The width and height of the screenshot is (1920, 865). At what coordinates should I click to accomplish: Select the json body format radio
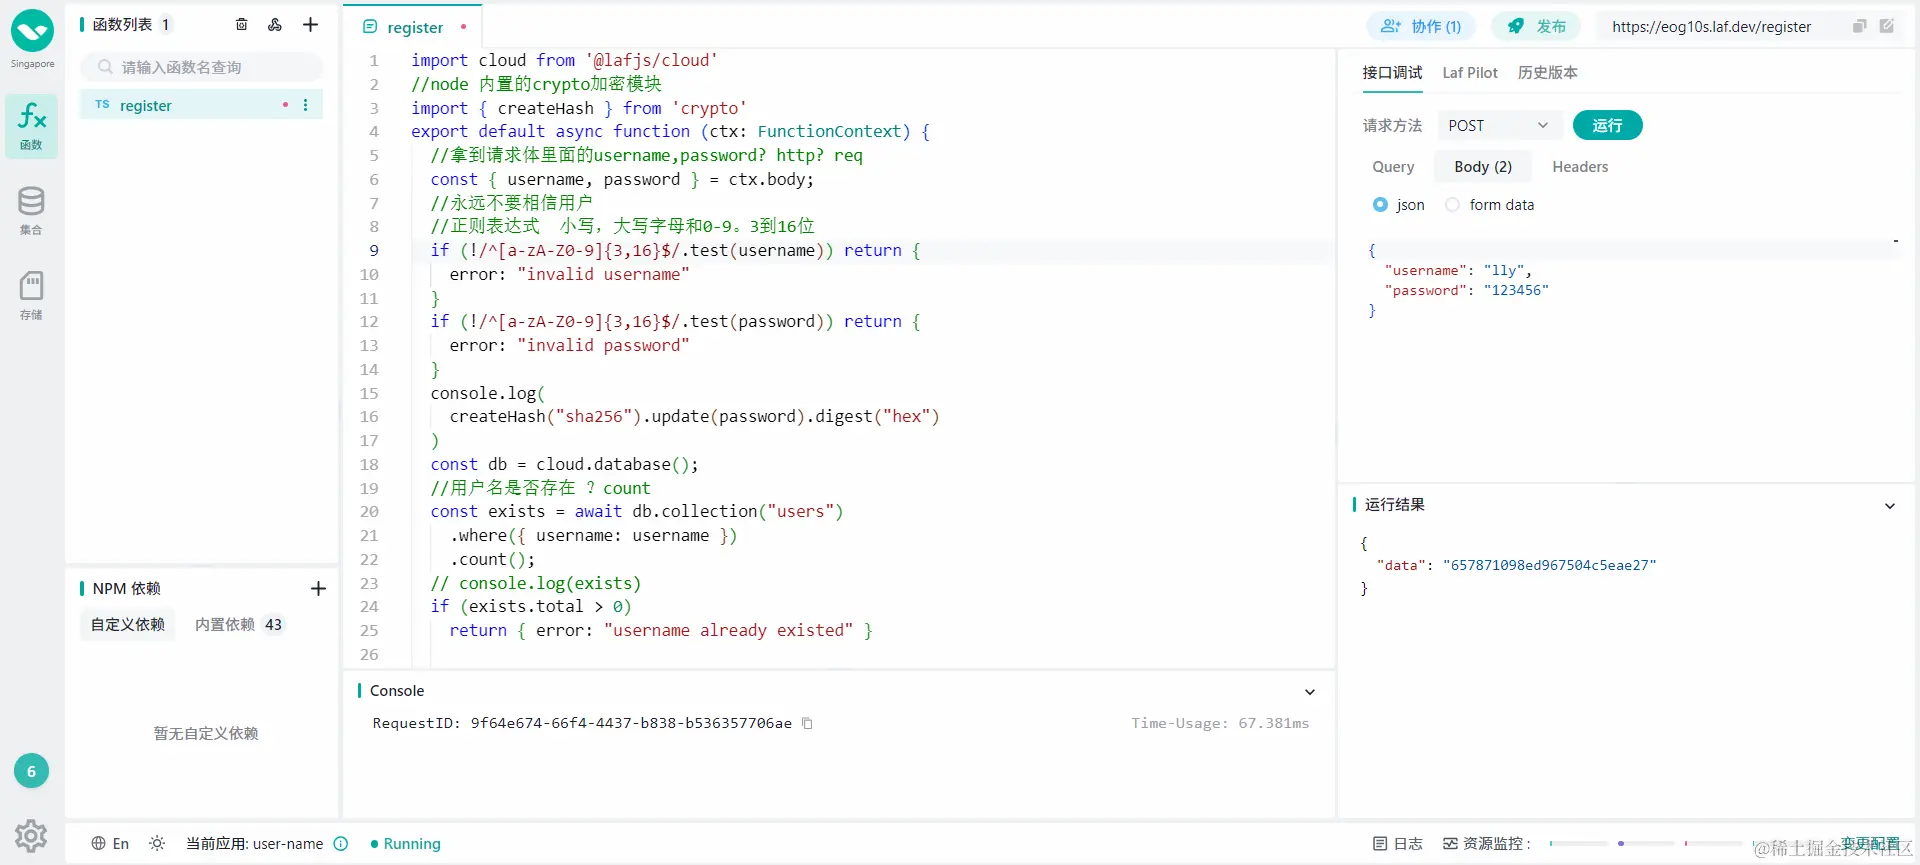(x=1380, y=204)
